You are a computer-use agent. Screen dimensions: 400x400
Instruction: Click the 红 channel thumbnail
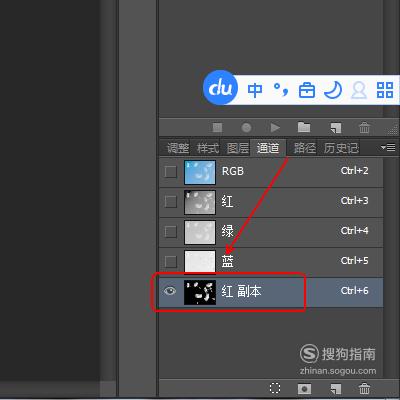pos(200,202)
